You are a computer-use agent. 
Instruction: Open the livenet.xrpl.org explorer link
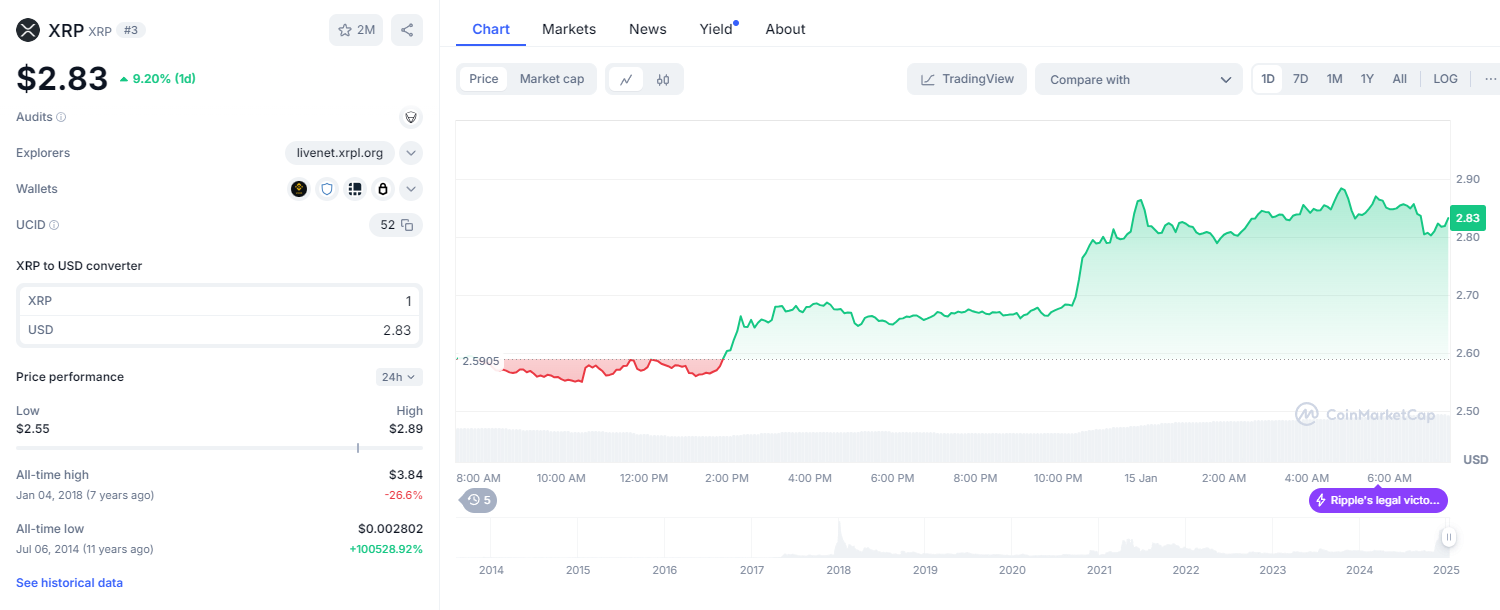(340, 153)
